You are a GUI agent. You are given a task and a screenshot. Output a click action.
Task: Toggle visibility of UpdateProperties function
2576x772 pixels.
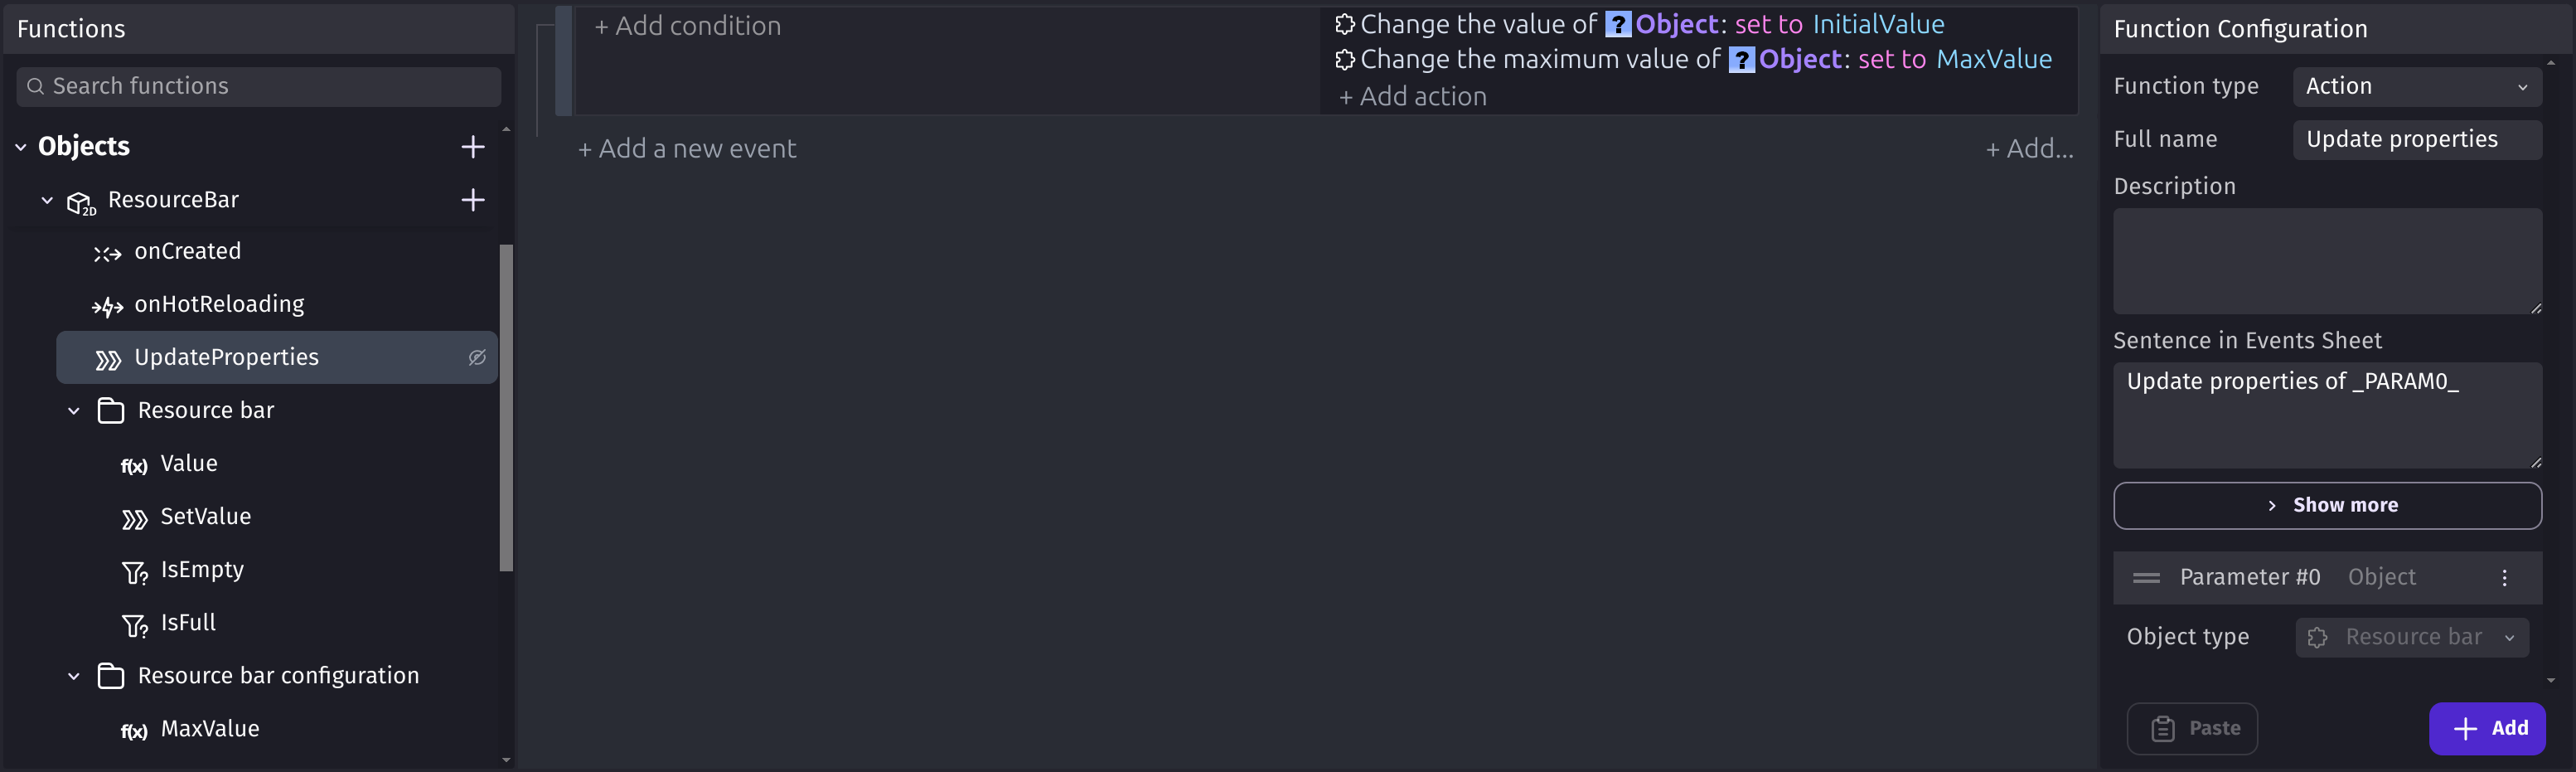click(477, 357)
